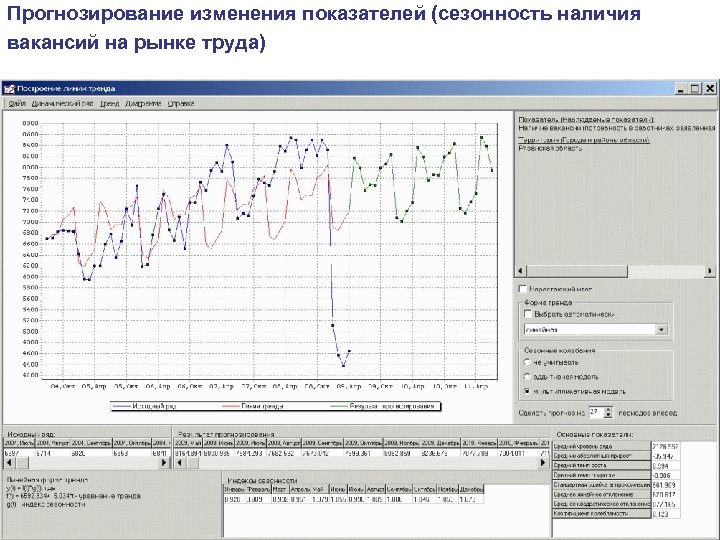
Task: Click forecast column header 2009, Декабрь
Action: click(441, 443)
